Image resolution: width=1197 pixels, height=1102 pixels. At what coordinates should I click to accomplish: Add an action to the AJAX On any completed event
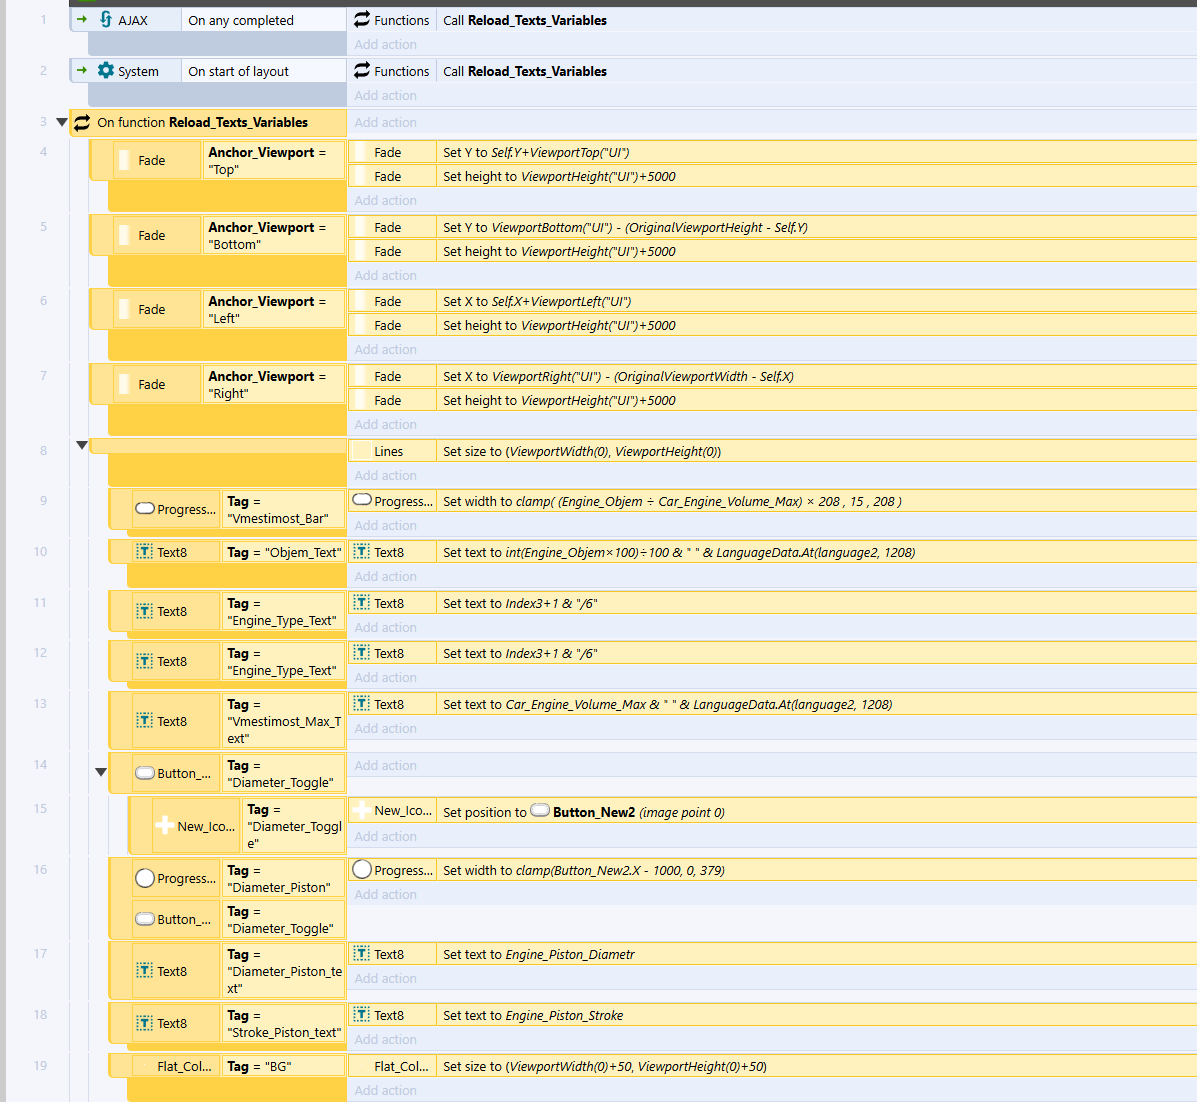coord(386,44)
